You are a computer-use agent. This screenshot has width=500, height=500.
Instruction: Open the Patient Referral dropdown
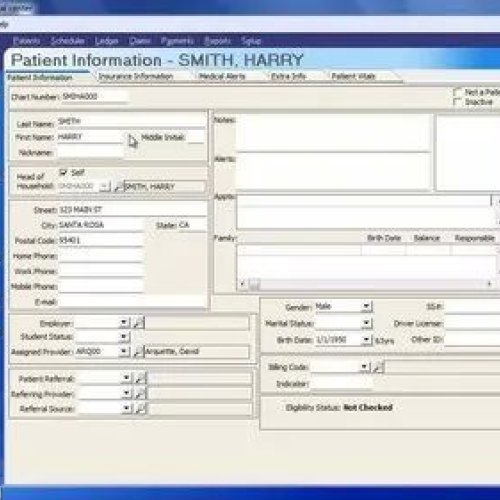tap(126, 378)
